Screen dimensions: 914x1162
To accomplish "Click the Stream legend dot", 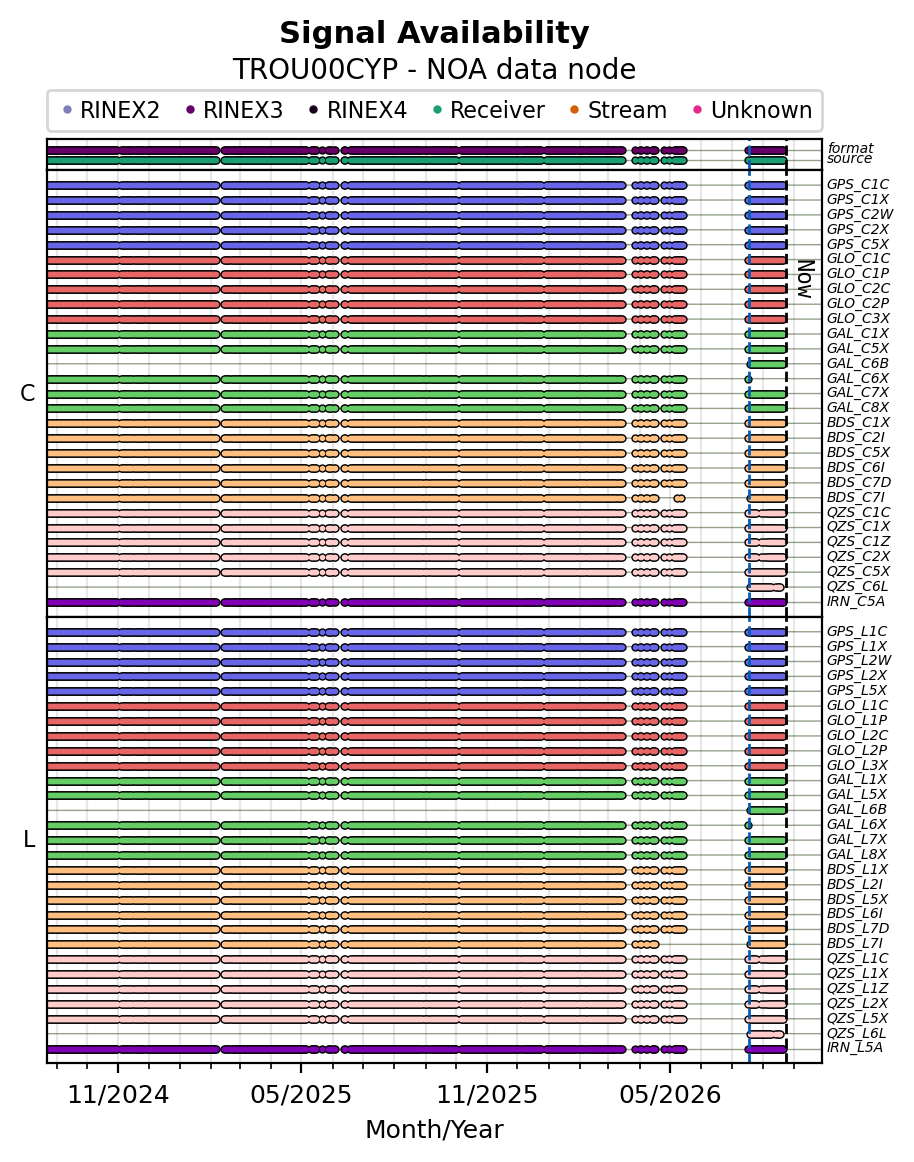I will tap(574, 110).
